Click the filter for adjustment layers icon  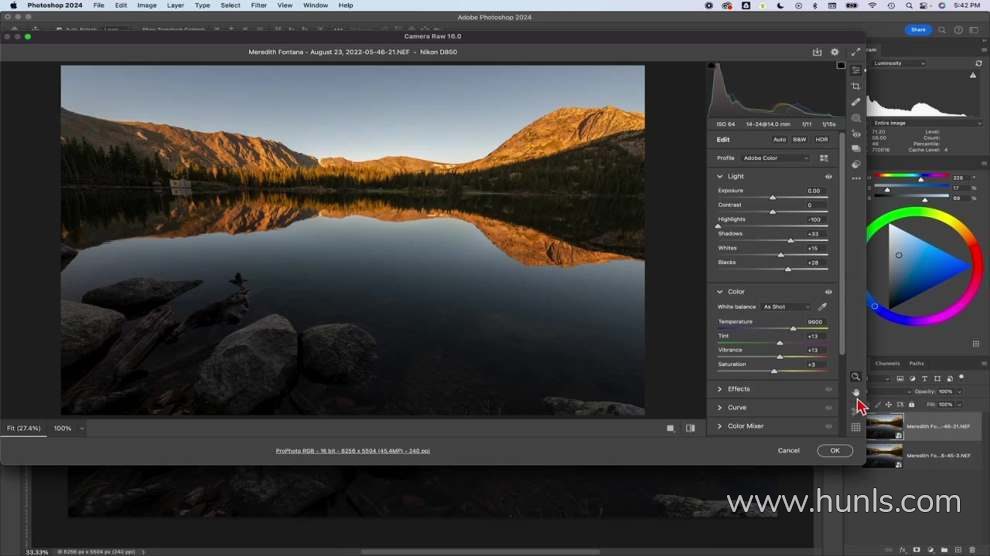[x=912, y=379]
